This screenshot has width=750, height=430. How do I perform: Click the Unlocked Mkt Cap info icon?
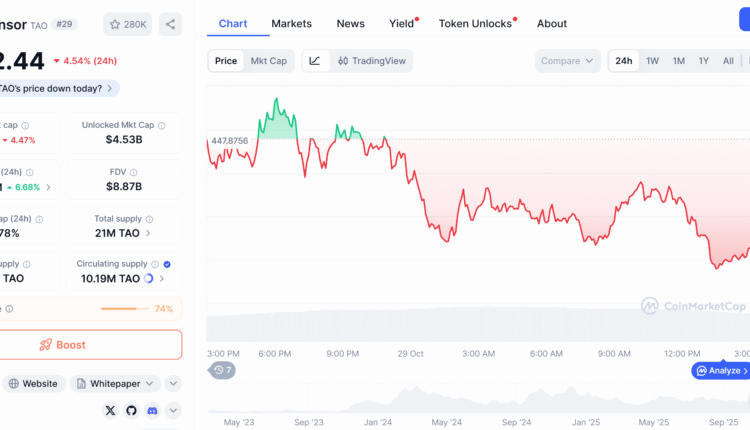tap(162, 126)
